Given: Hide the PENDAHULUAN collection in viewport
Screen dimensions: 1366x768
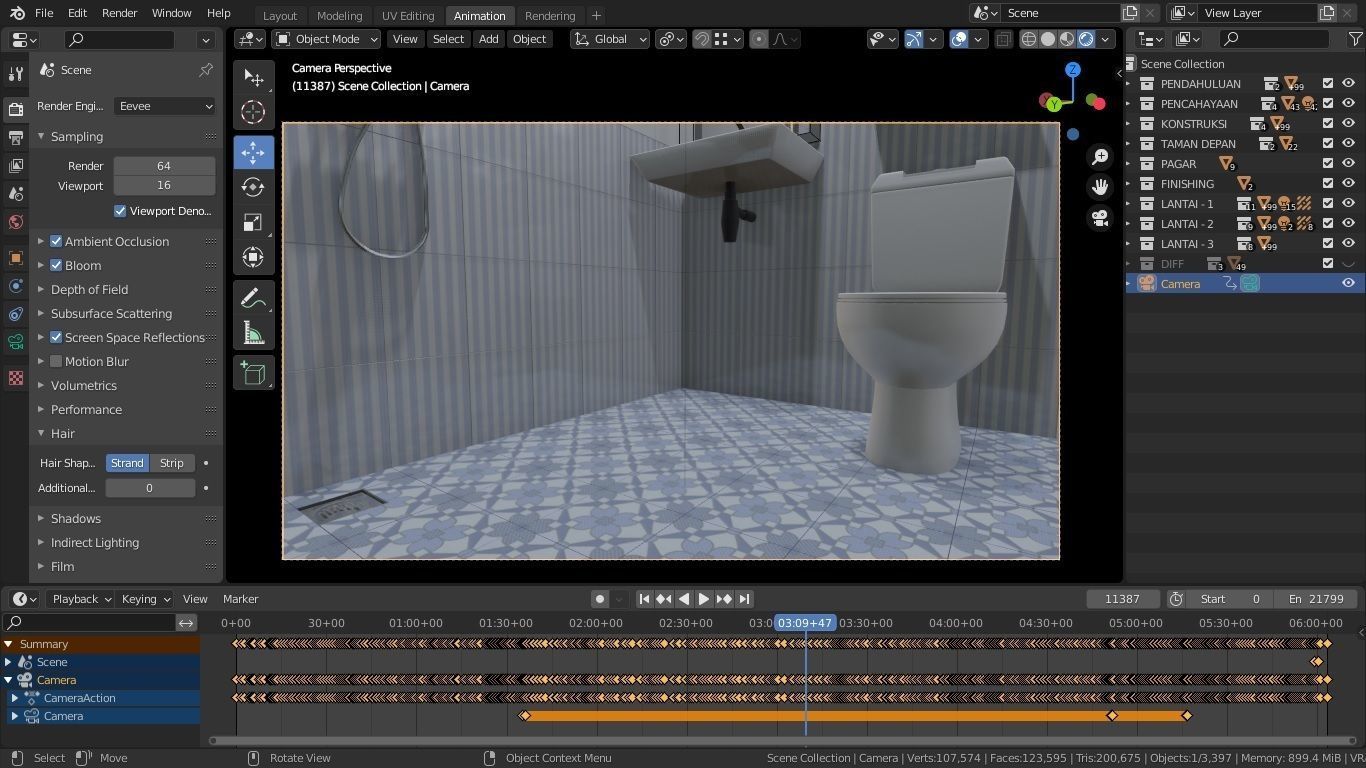Looking at the screenshot, I should coord(1348,84).
